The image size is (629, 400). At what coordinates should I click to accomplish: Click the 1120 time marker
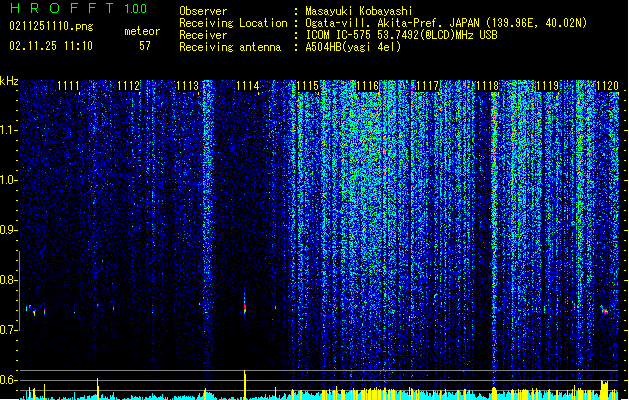click(607, 86)
